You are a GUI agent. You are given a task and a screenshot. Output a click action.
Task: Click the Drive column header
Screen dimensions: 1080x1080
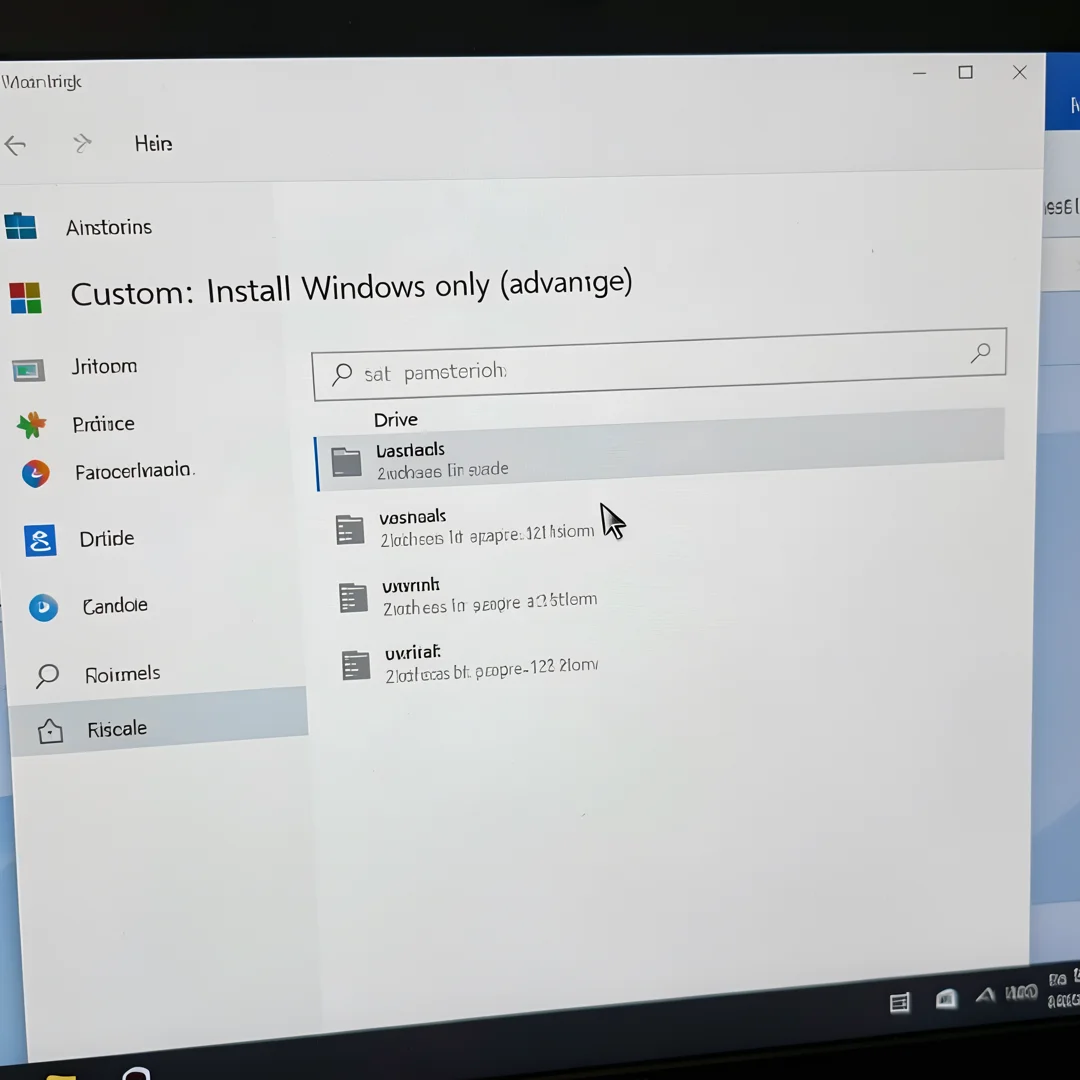tap(395, 419)
